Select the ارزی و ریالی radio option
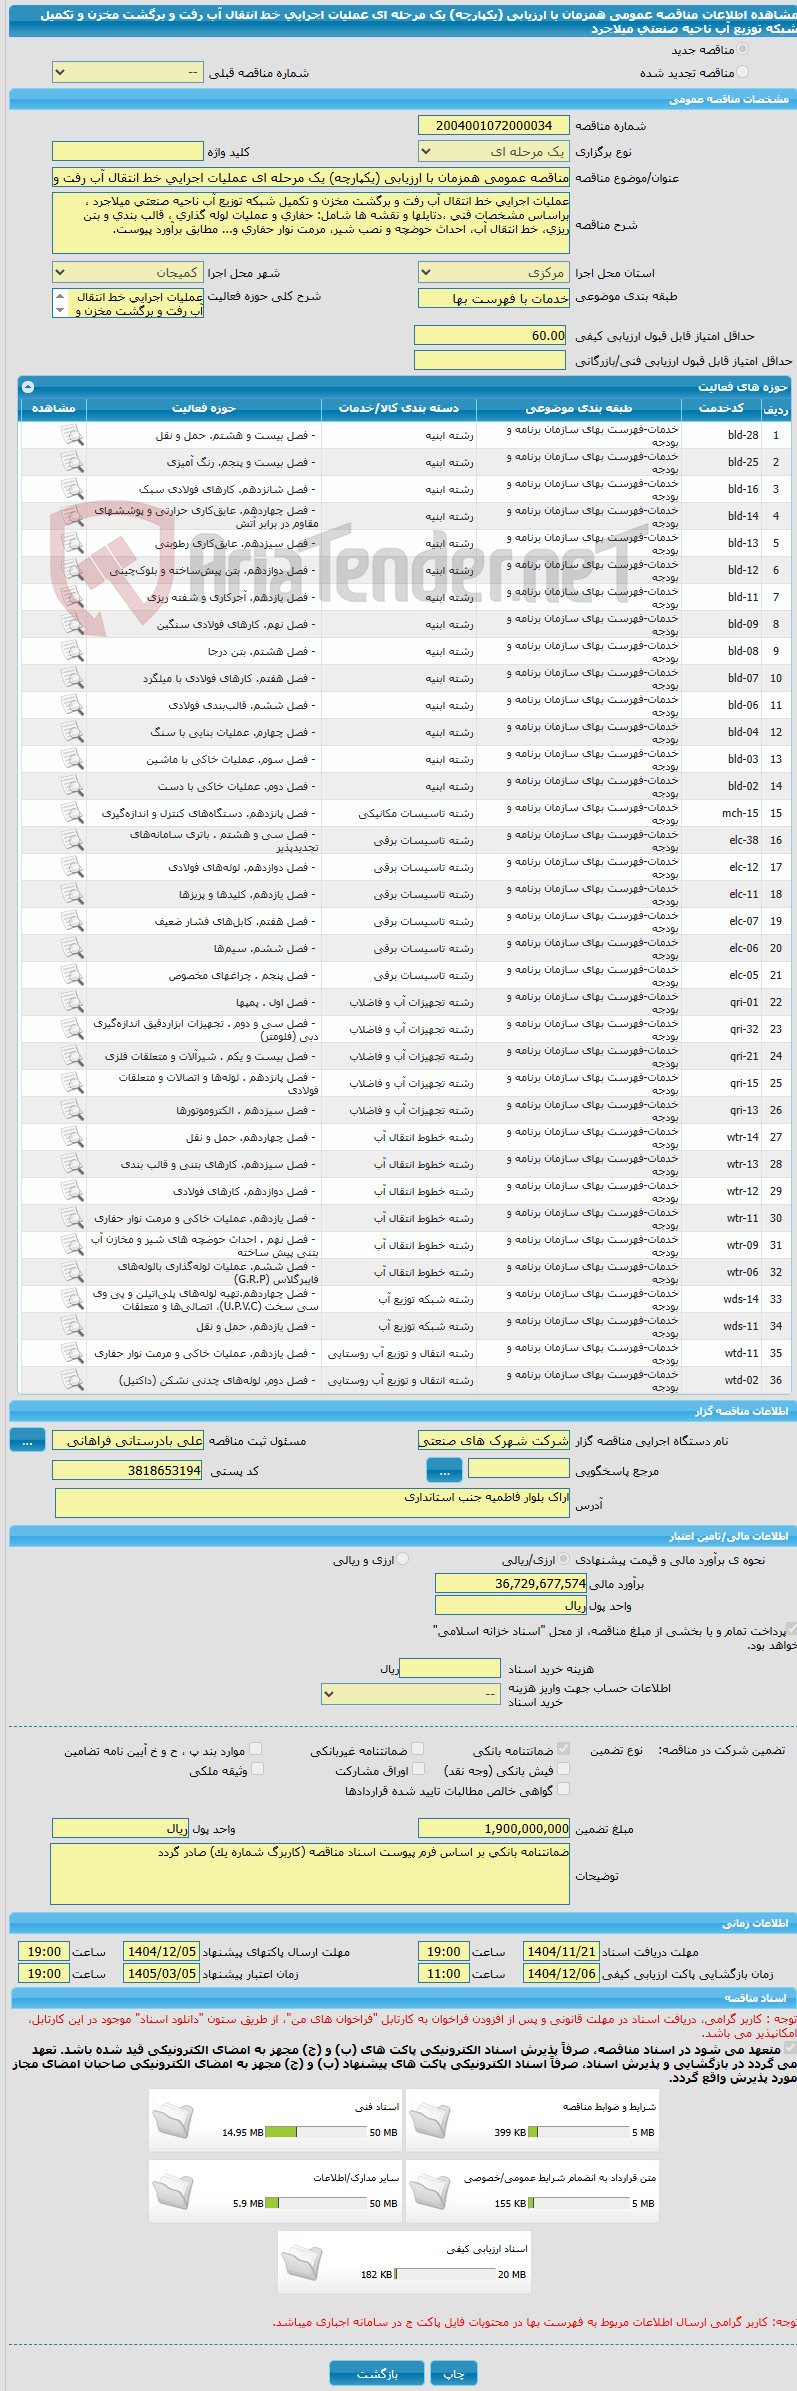Screen dimensions: 797x2391 pyautogui.click(x=402, y=1559)
